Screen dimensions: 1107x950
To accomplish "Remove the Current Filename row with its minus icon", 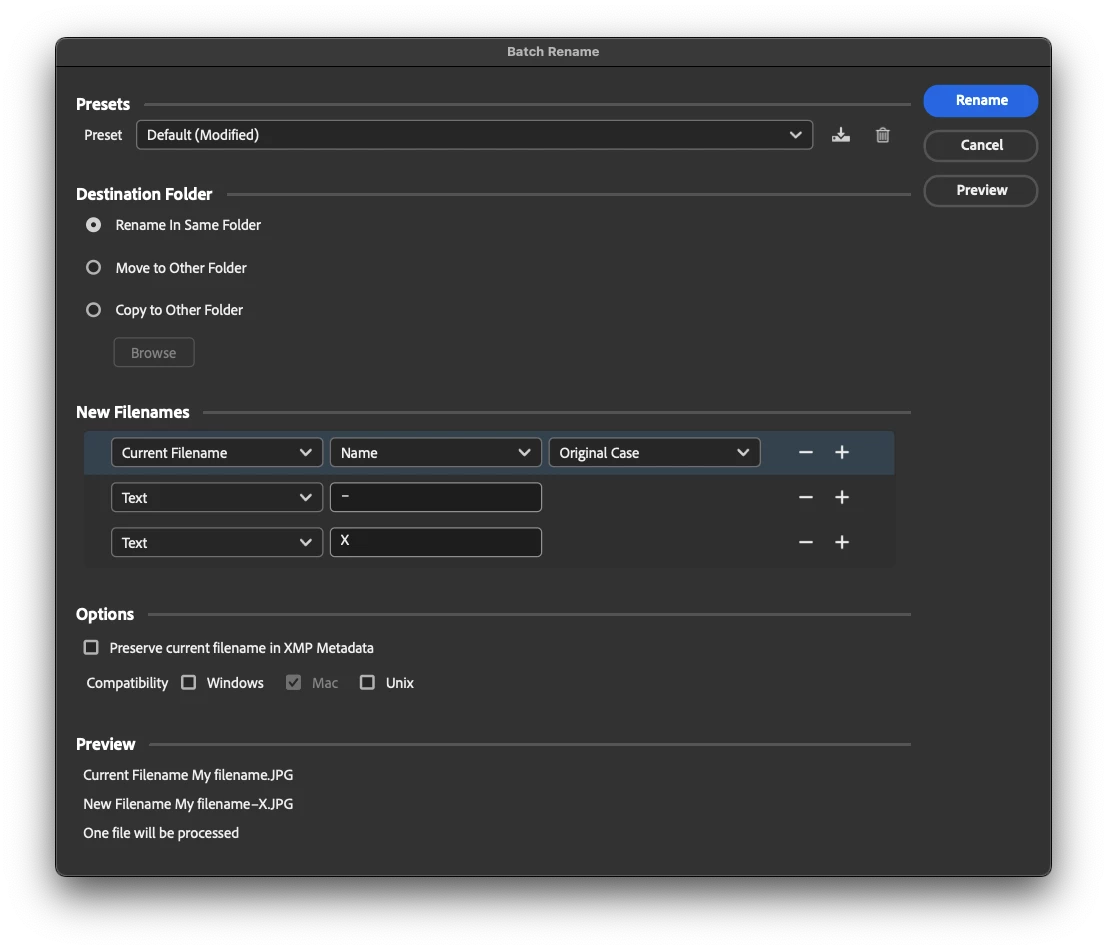I will tap(806, 452).
